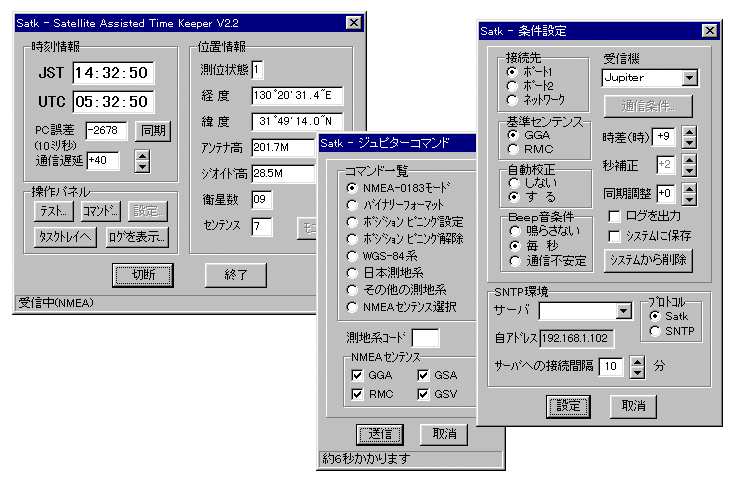Viewport: 740px width, 487px height.
Task: Increase the 通信遅延 spinner value
Action: (x=142, y=156)
